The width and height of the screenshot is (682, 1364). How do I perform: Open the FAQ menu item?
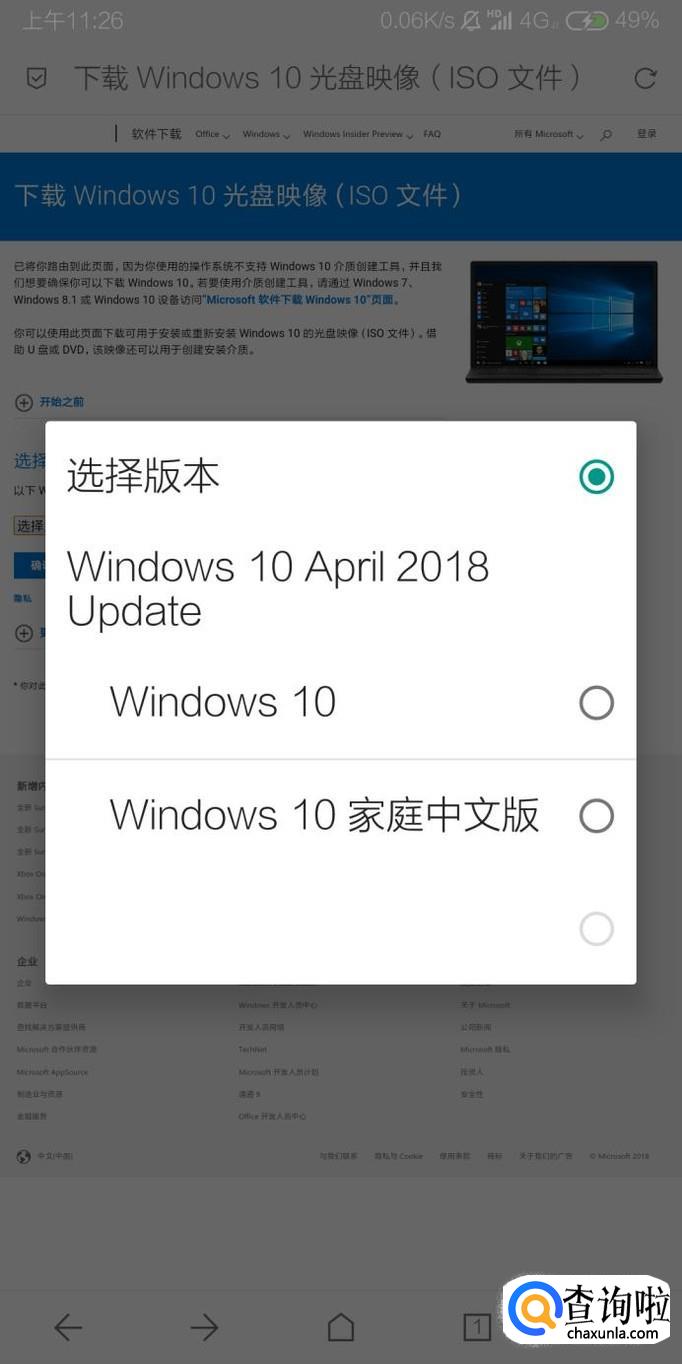(x=432, y=134)
